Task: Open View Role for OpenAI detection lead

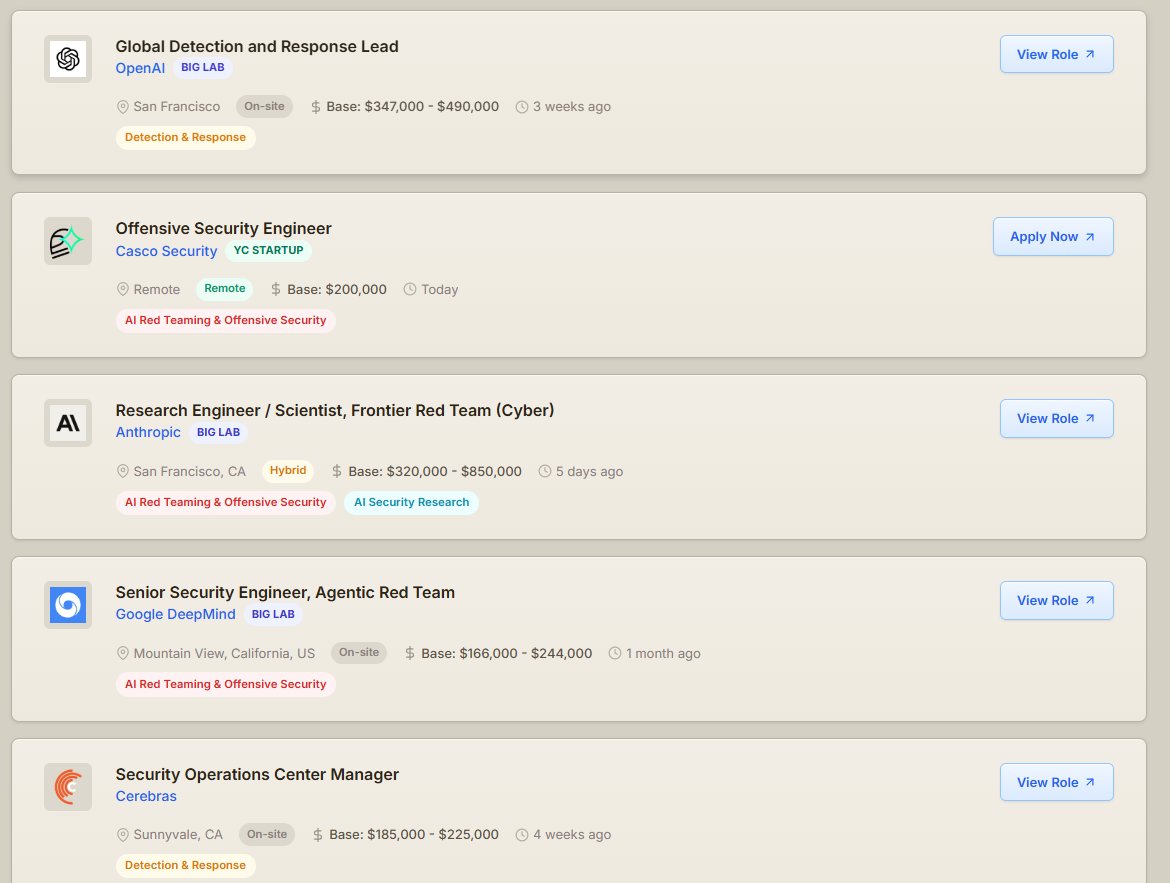Action: pyautogui.click(x=1057, y=54)
